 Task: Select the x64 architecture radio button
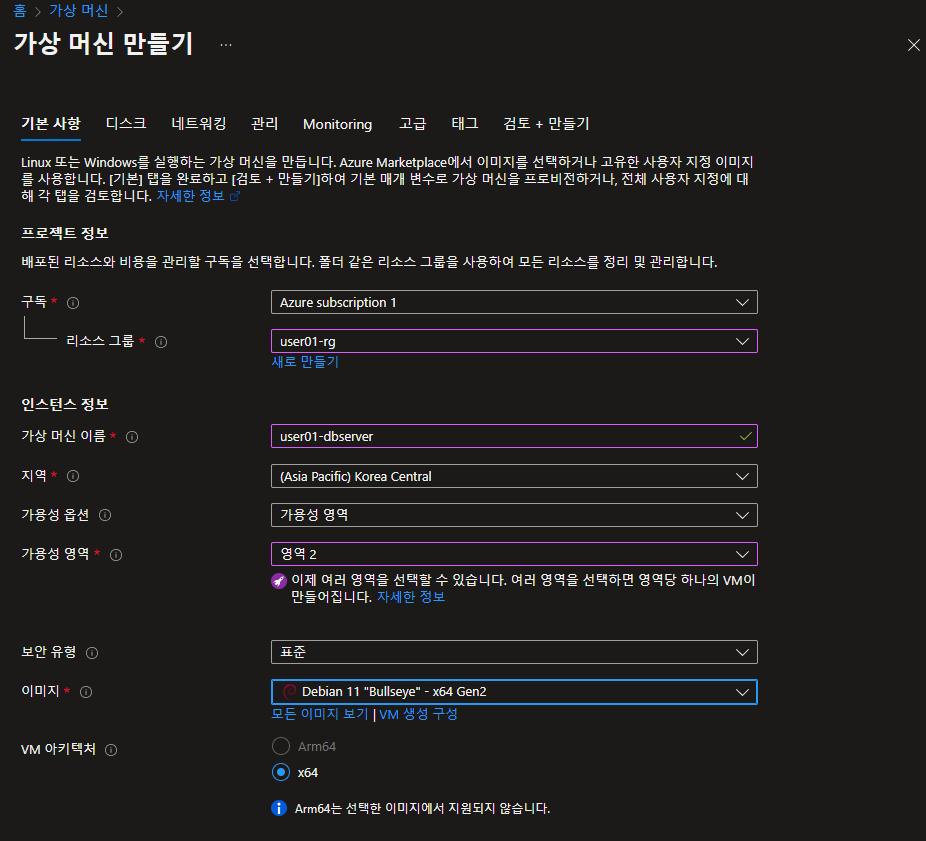click(281, 772)
